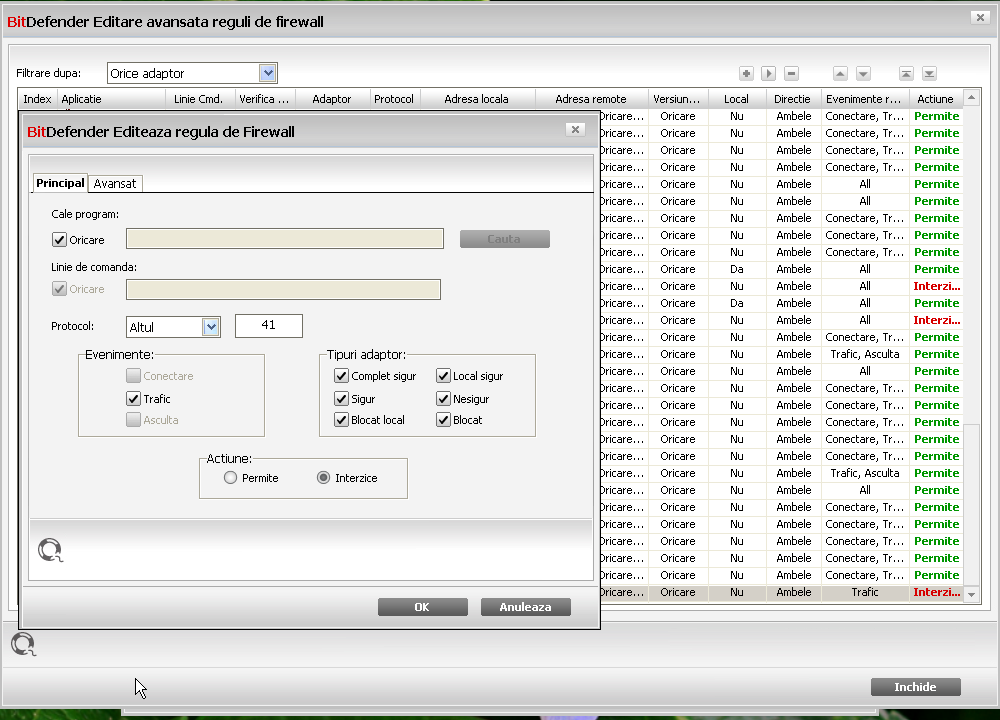Click Anuleaza to cancel editing

pyautogui.click(x=526, y=607)
